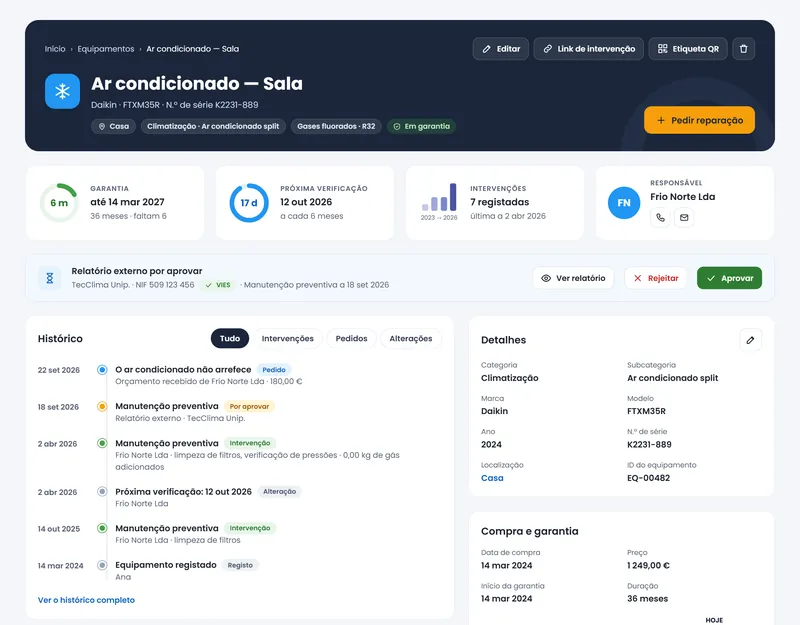Click the Em garantia status badge
The width and height of the screenshot is (800, 625).
click(421, 127)
